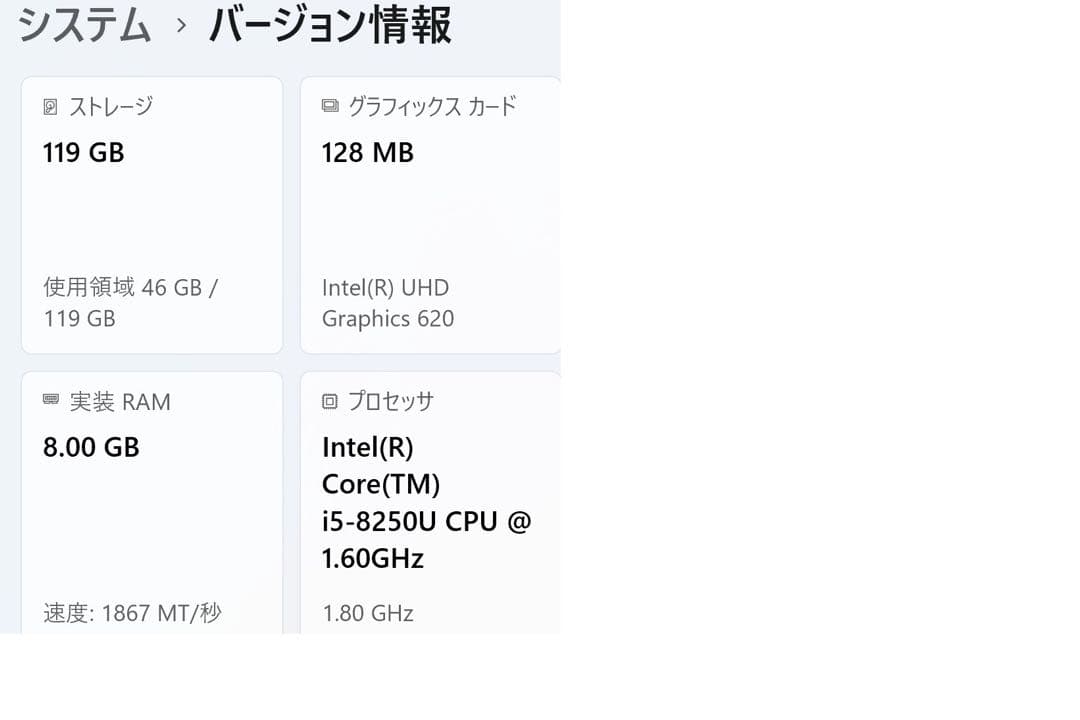This screenshot has height=720, width=1080.
Task: Click the バージョン情報 page title
Action: click(330, 25)
